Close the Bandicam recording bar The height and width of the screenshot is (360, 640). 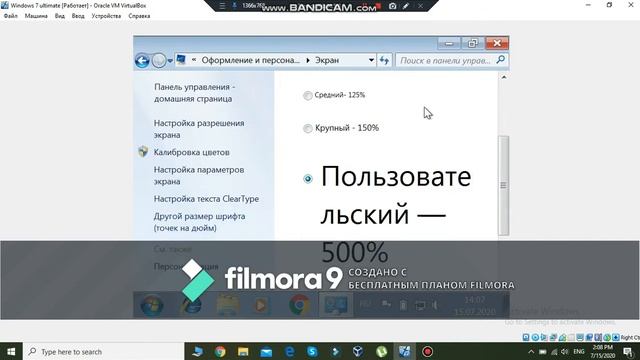point(420,6)
